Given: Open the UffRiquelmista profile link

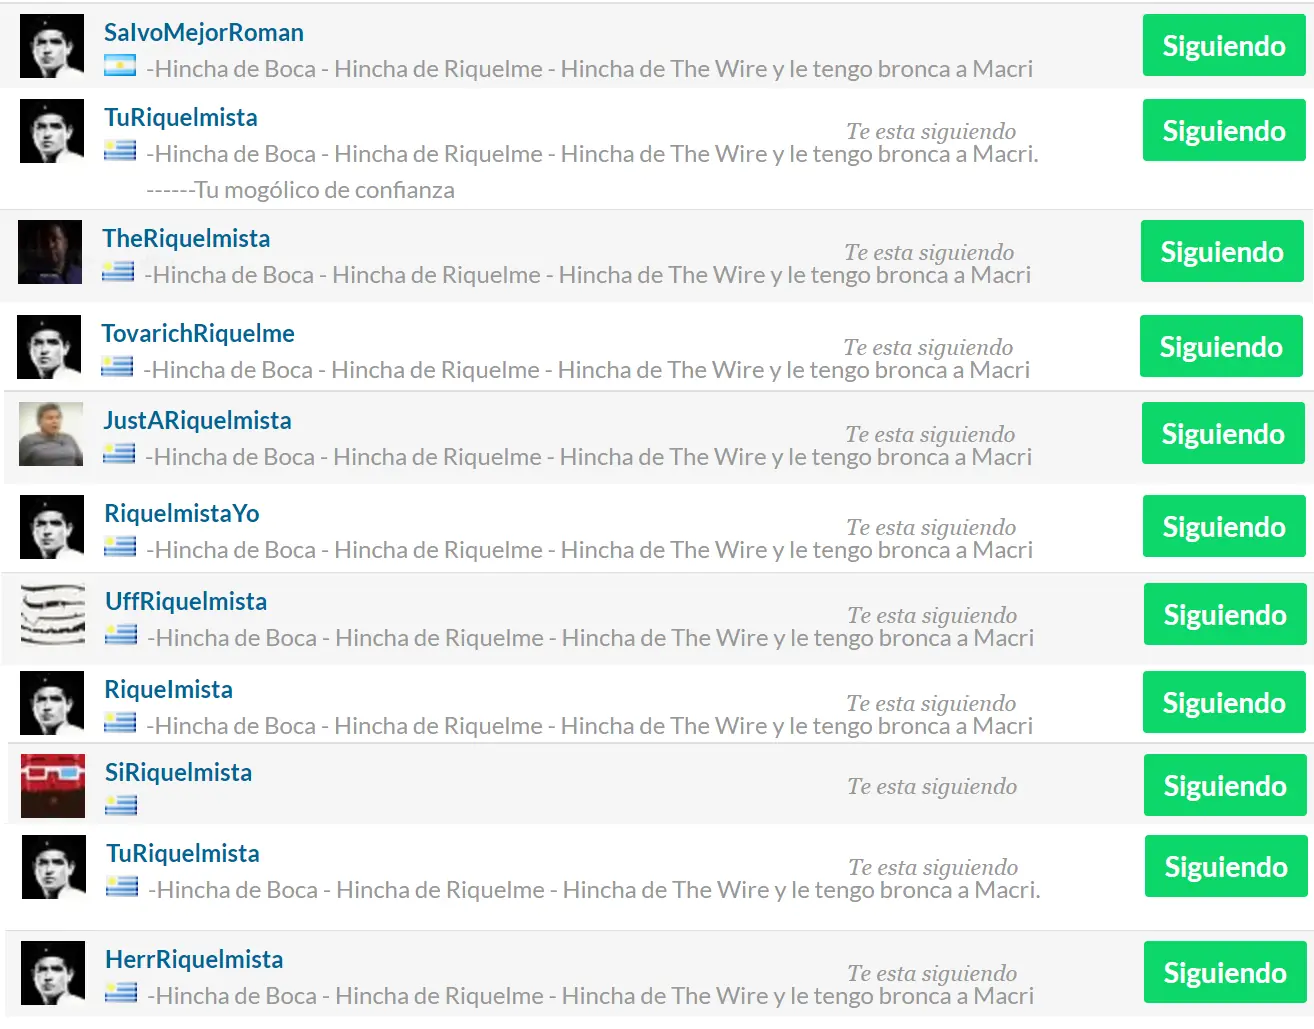Looking at the screenshot, I should click(186, 601).
